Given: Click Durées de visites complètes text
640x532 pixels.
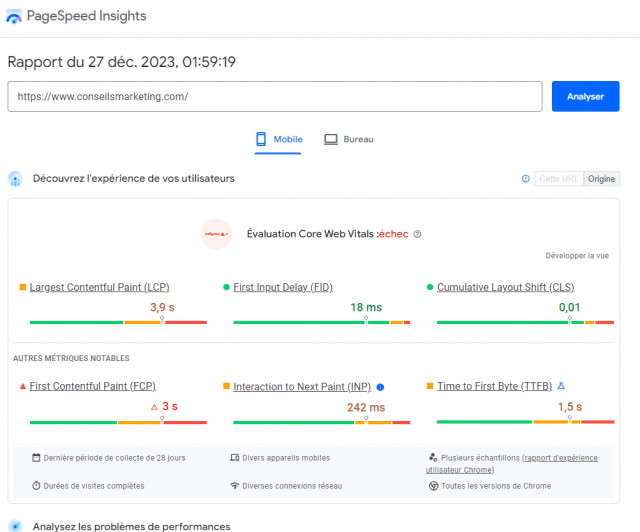Looking at the screenshot, I should [94, 486].
